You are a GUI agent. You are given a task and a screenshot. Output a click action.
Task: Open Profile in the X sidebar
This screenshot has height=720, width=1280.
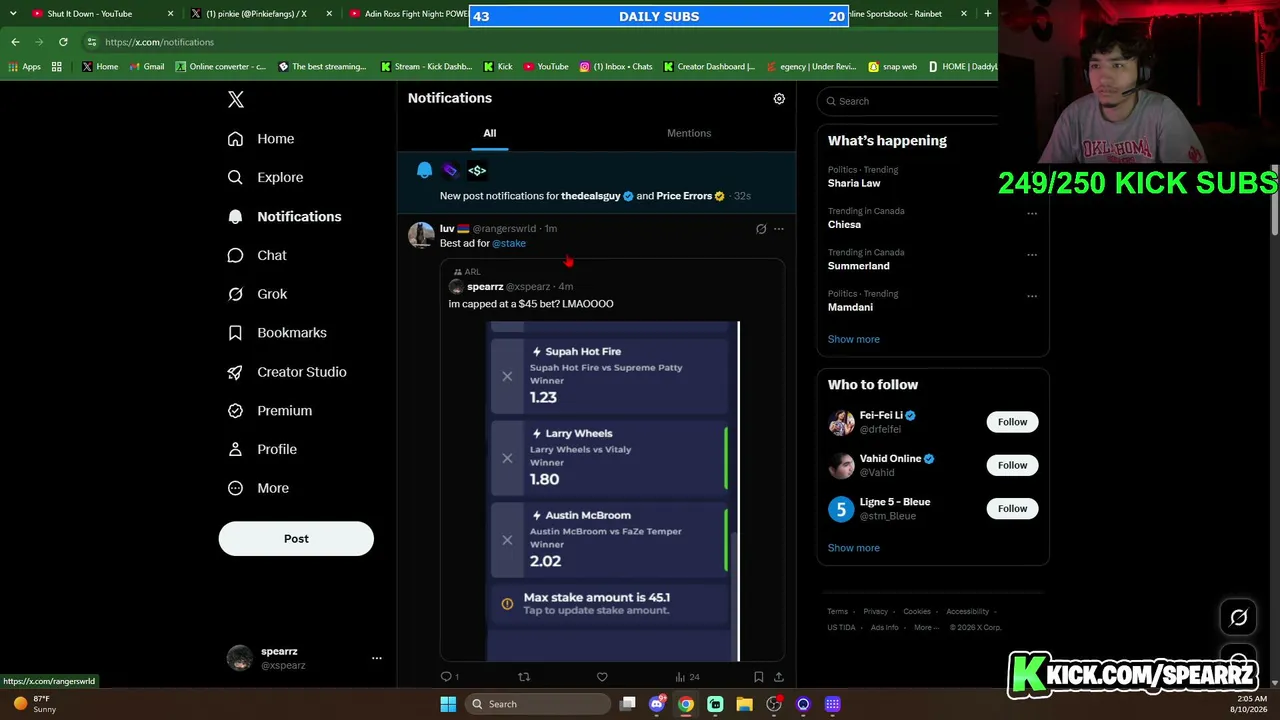coord(262,450)
